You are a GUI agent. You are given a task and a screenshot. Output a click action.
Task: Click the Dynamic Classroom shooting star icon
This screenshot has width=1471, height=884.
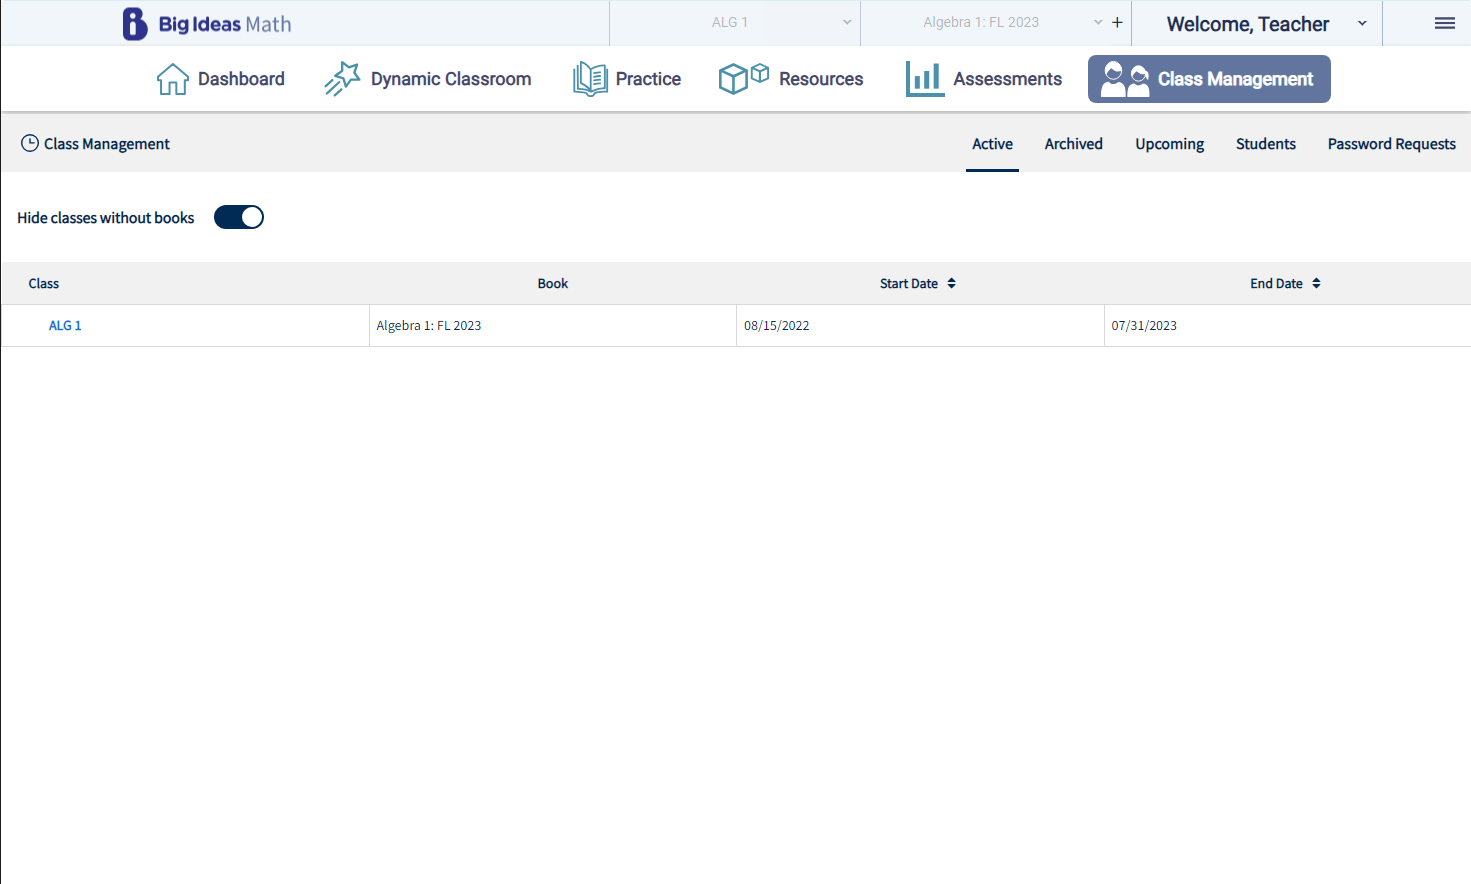[342, 79]
